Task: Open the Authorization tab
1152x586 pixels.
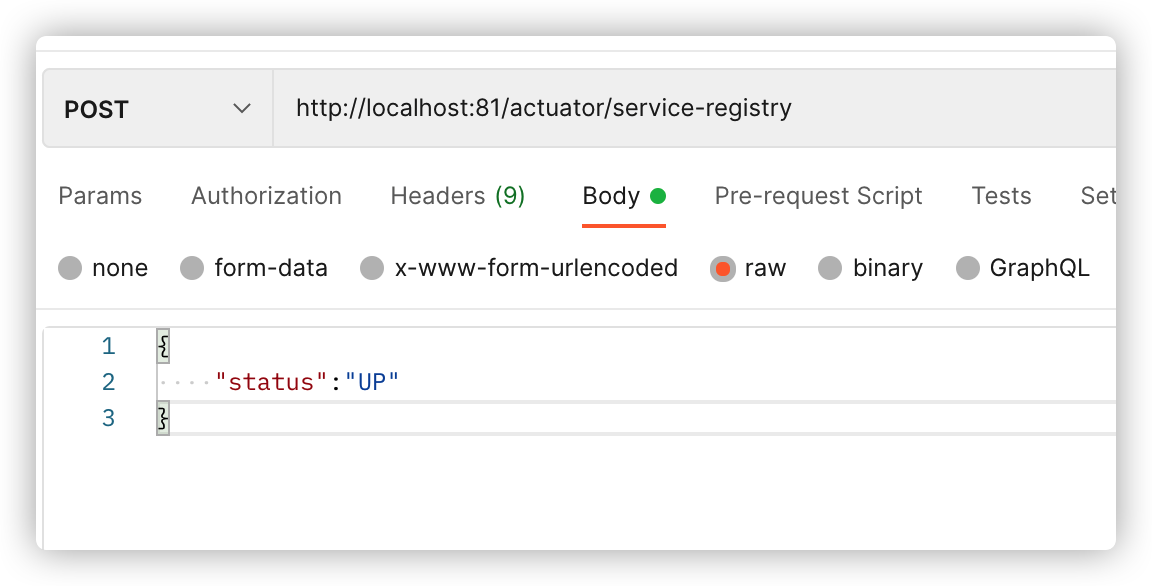Action: point(266,196)
